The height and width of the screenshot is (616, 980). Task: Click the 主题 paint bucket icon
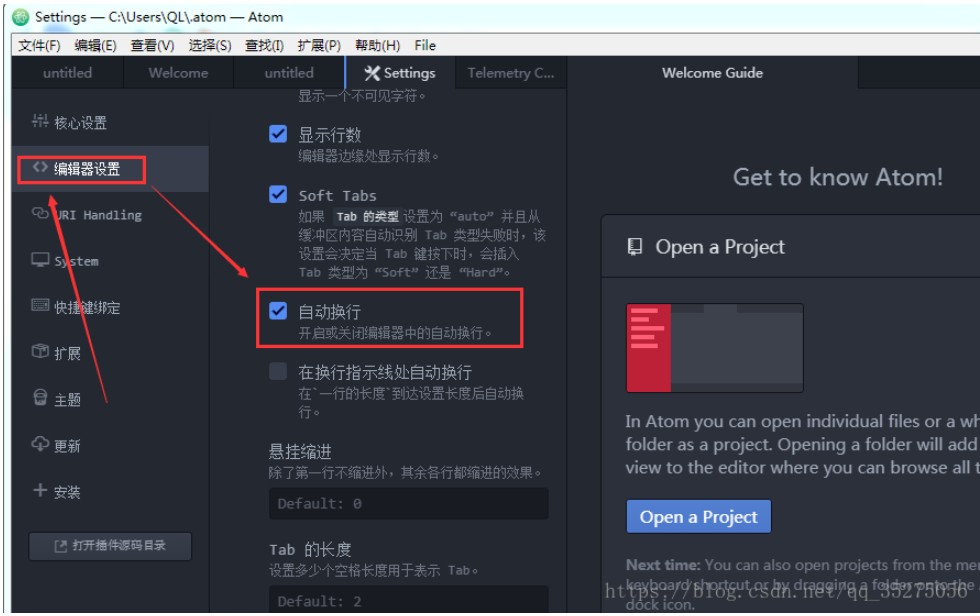coord(40,398)
